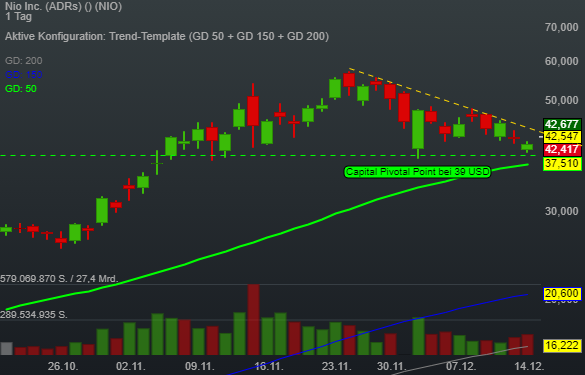Select the 'GD: 50' legend entry

[21, 89]
